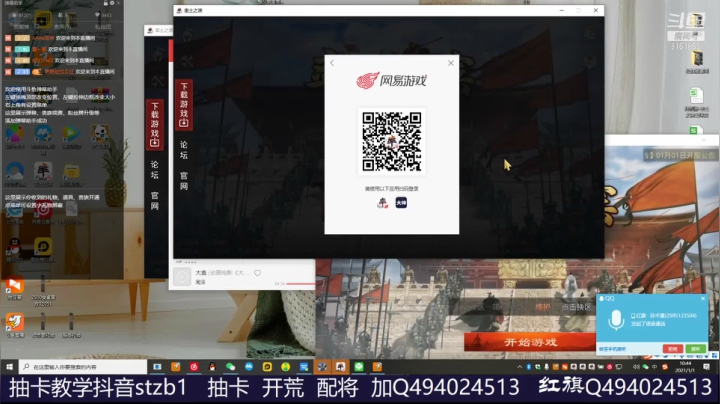720x404 pixels.
Task: Open the QQ penguin taskbar icon
Action: tap(212, 366)
